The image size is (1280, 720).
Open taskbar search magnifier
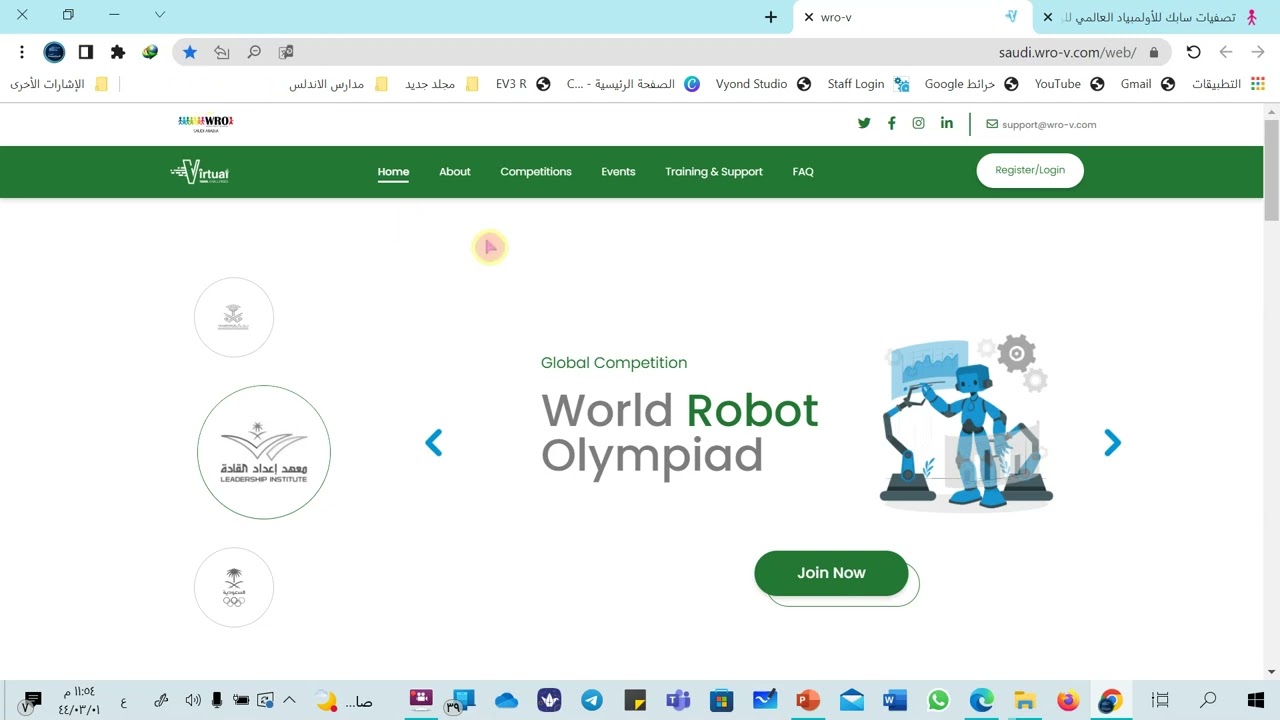coord(1208,700)
